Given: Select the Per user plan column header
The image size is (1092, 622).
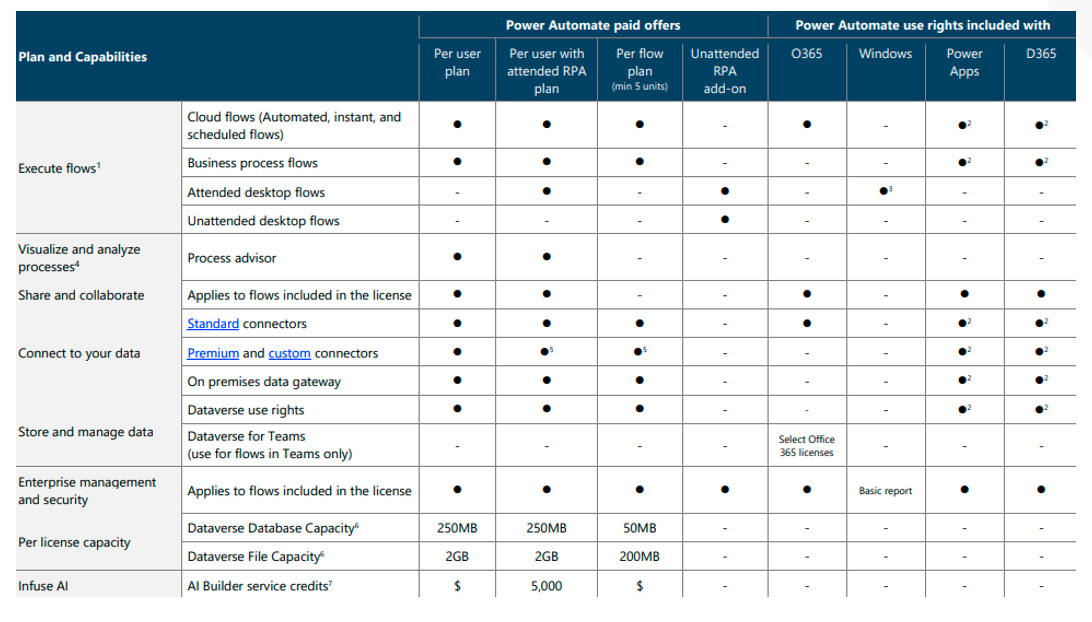Looking at the screenshot, I should click(x=457, y=62).
